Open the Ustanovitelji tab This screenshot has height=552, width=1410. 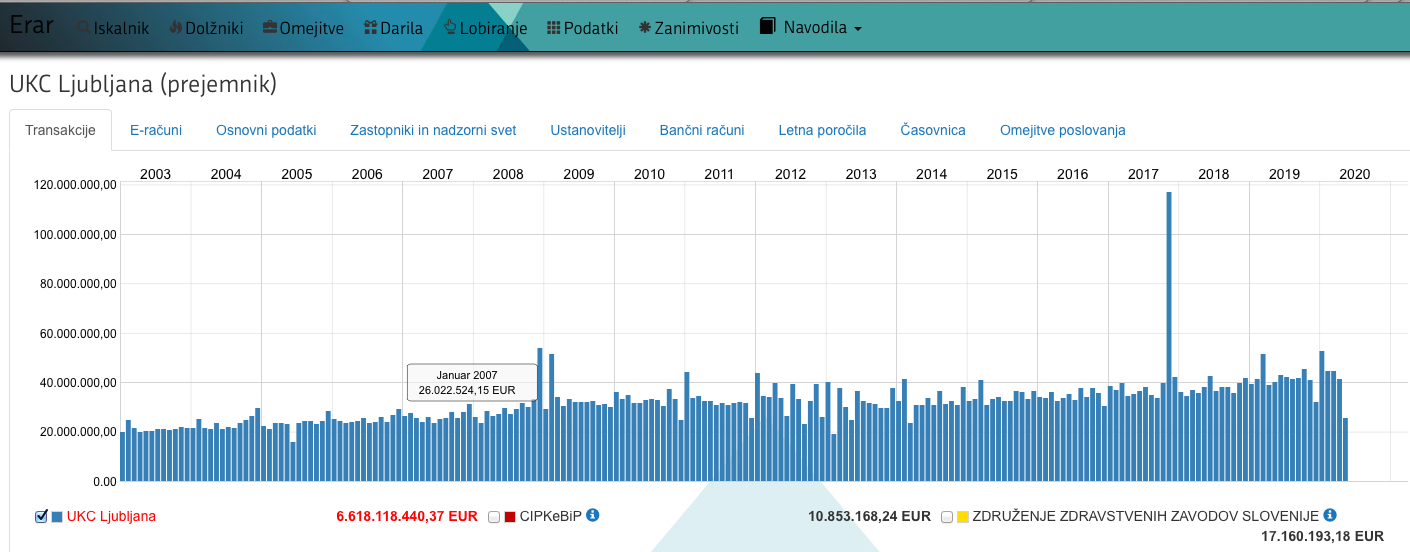point(588,130)
